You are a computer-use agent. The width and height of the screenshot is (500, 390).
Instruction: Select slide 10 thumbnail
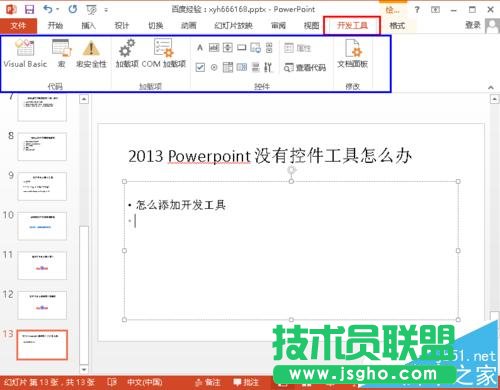[42, 226]
